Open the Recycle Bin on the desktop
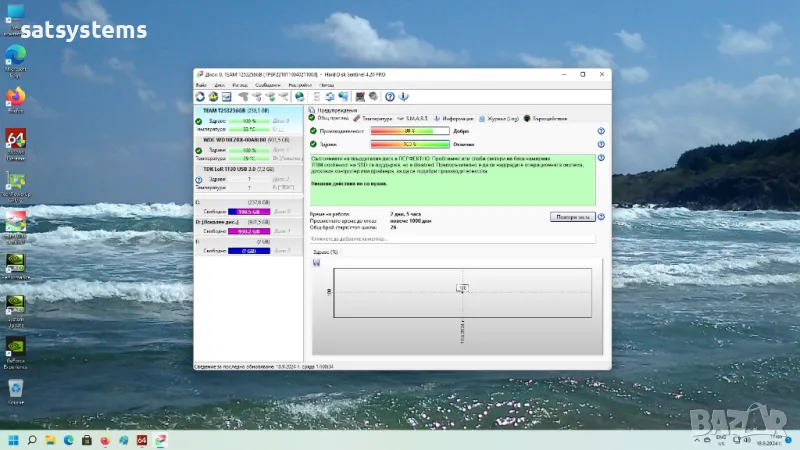 coord(15,388)
